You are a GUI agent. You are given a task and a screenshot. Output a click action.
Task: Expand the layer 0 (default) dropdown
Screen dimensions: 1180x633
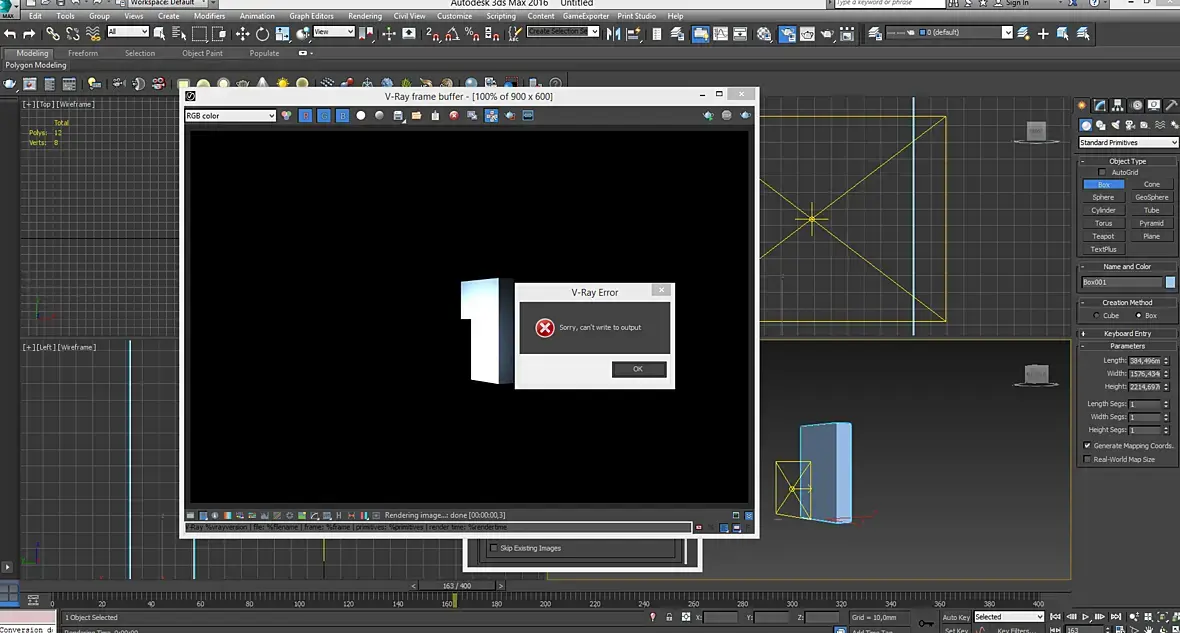pyautogui.click(x=1007, y=33)
